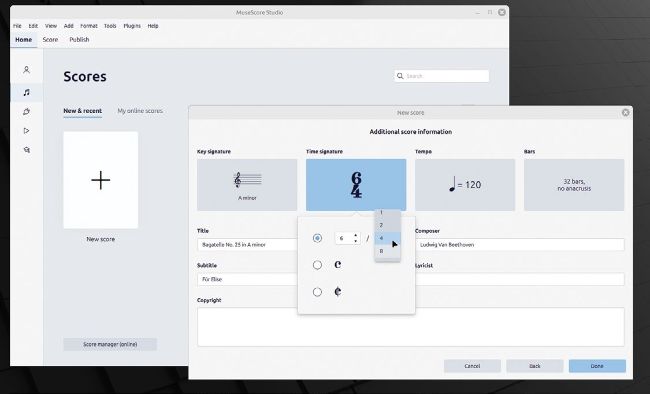Switch to the Score tab
Viewport: 650px width, 394px height.
click(x=50, y=40)
